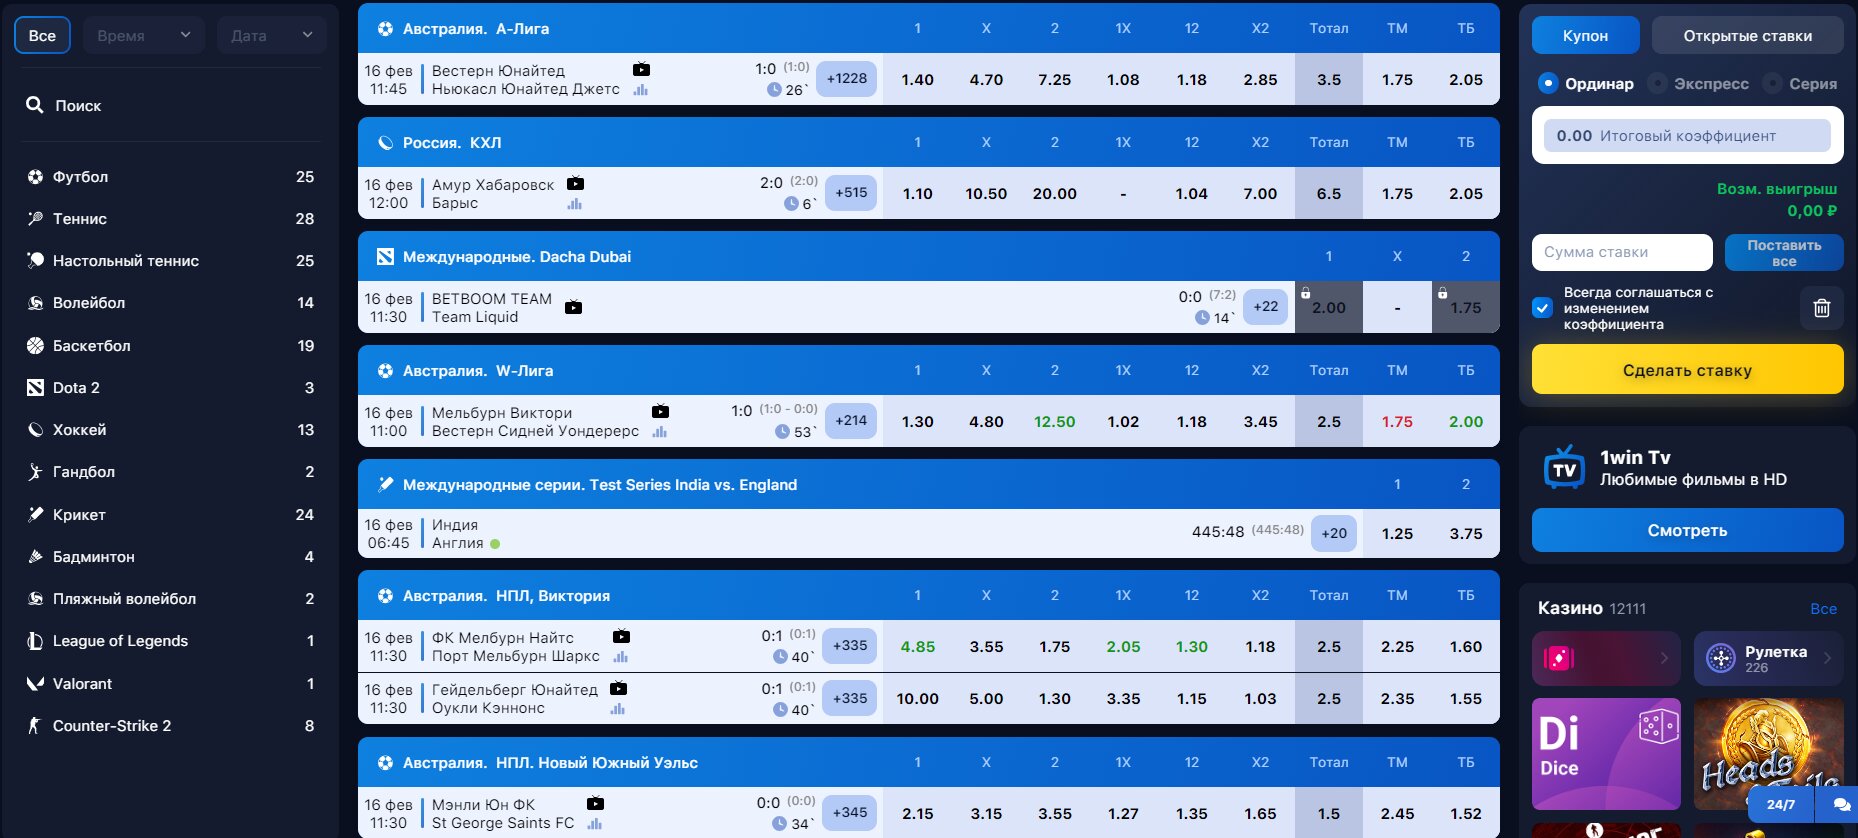Open live video for the Amur Khabarovsk match

(575, 184)
